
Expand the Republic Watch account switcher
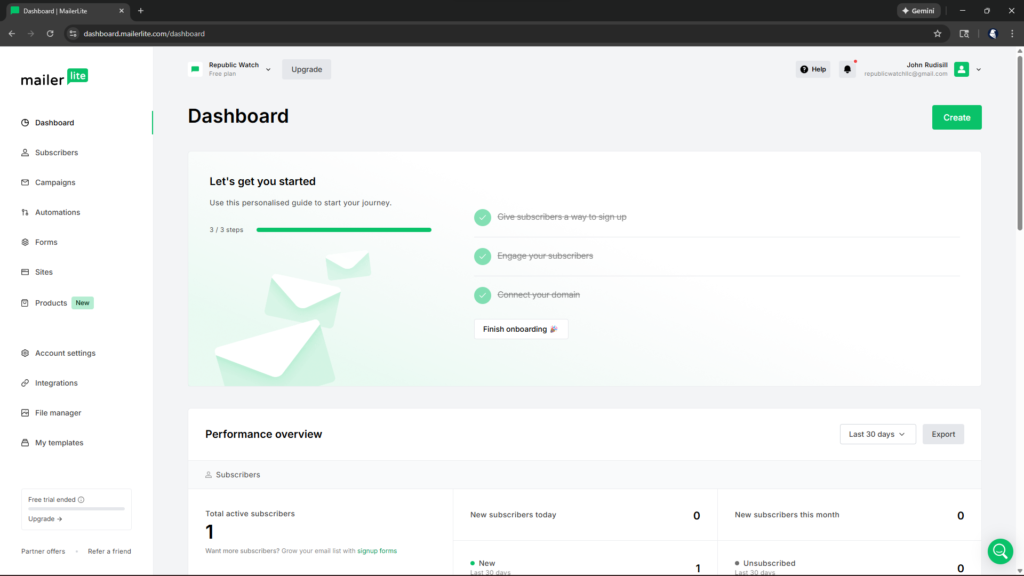[x=268, y=70]
